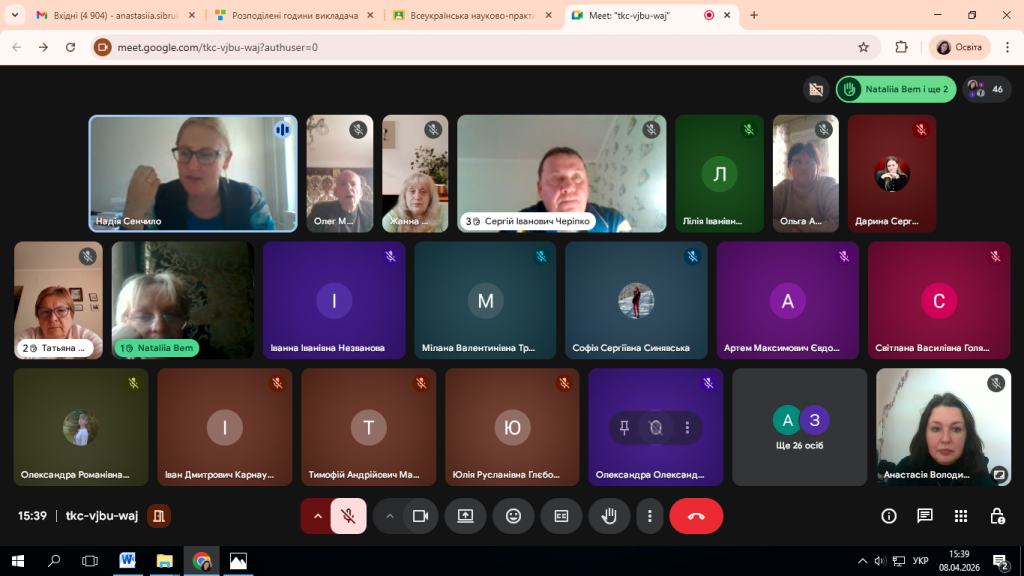Click the red leave call button
Screen dimensions: 1024x576
click(696, 516)
